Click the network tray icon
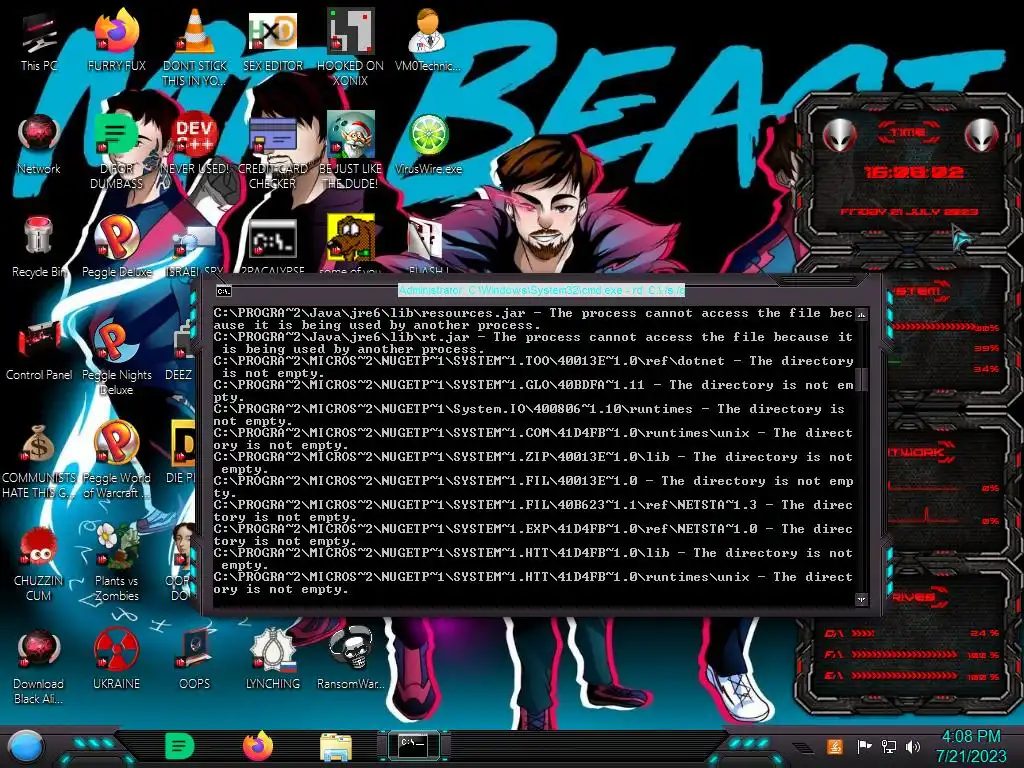This screenshot has height=768, width=1024. (x=889, y=746)
